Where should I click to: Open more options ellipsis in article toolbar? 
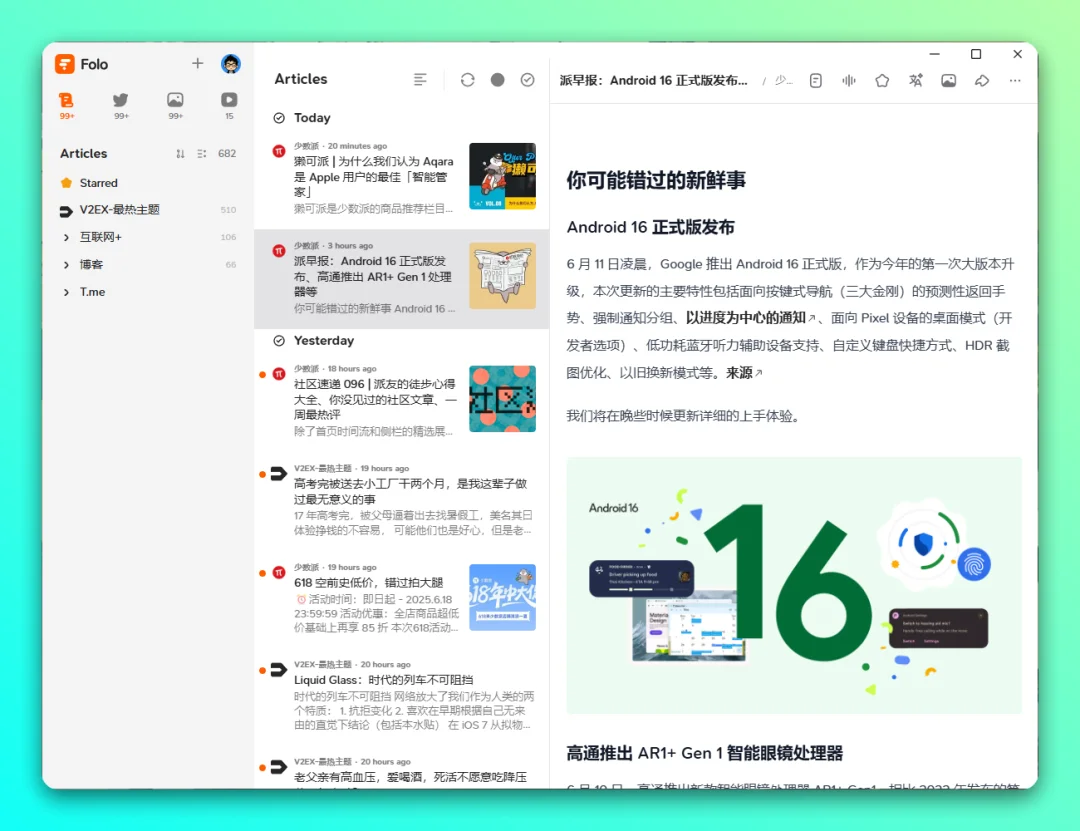tap(1015, 81)
